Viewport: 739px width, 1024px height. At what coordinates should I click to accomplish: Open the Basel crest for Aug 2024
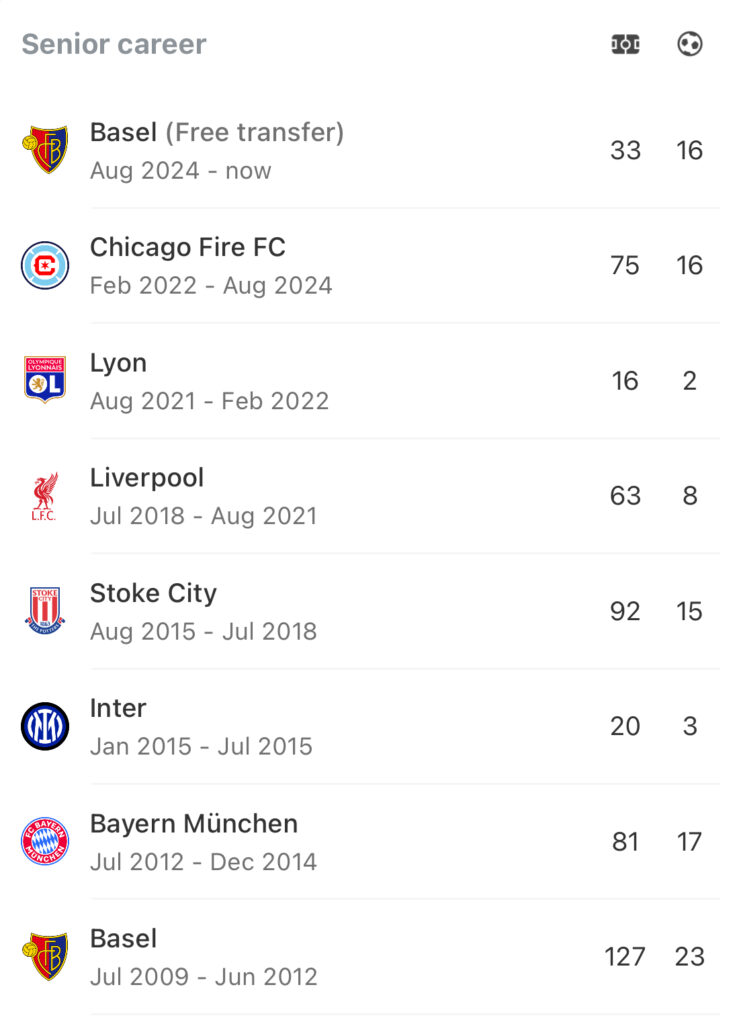[45, 150]
